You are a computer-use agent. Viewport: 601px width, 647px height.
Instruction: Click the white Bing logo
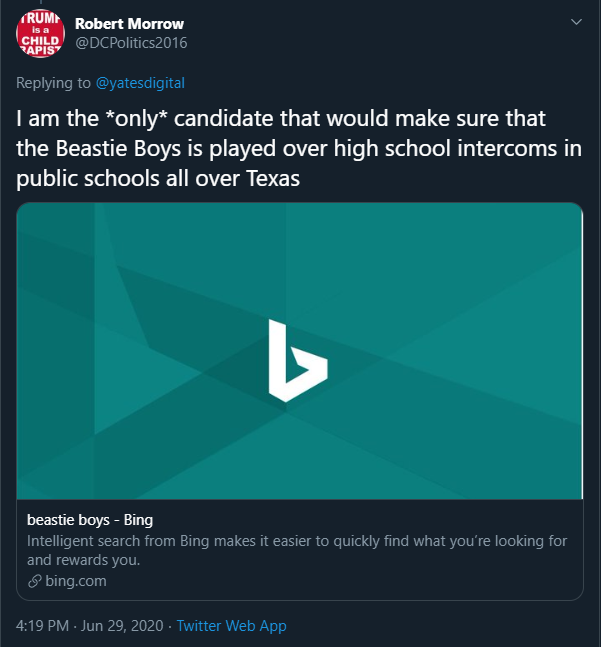click(x=297, y=360)
